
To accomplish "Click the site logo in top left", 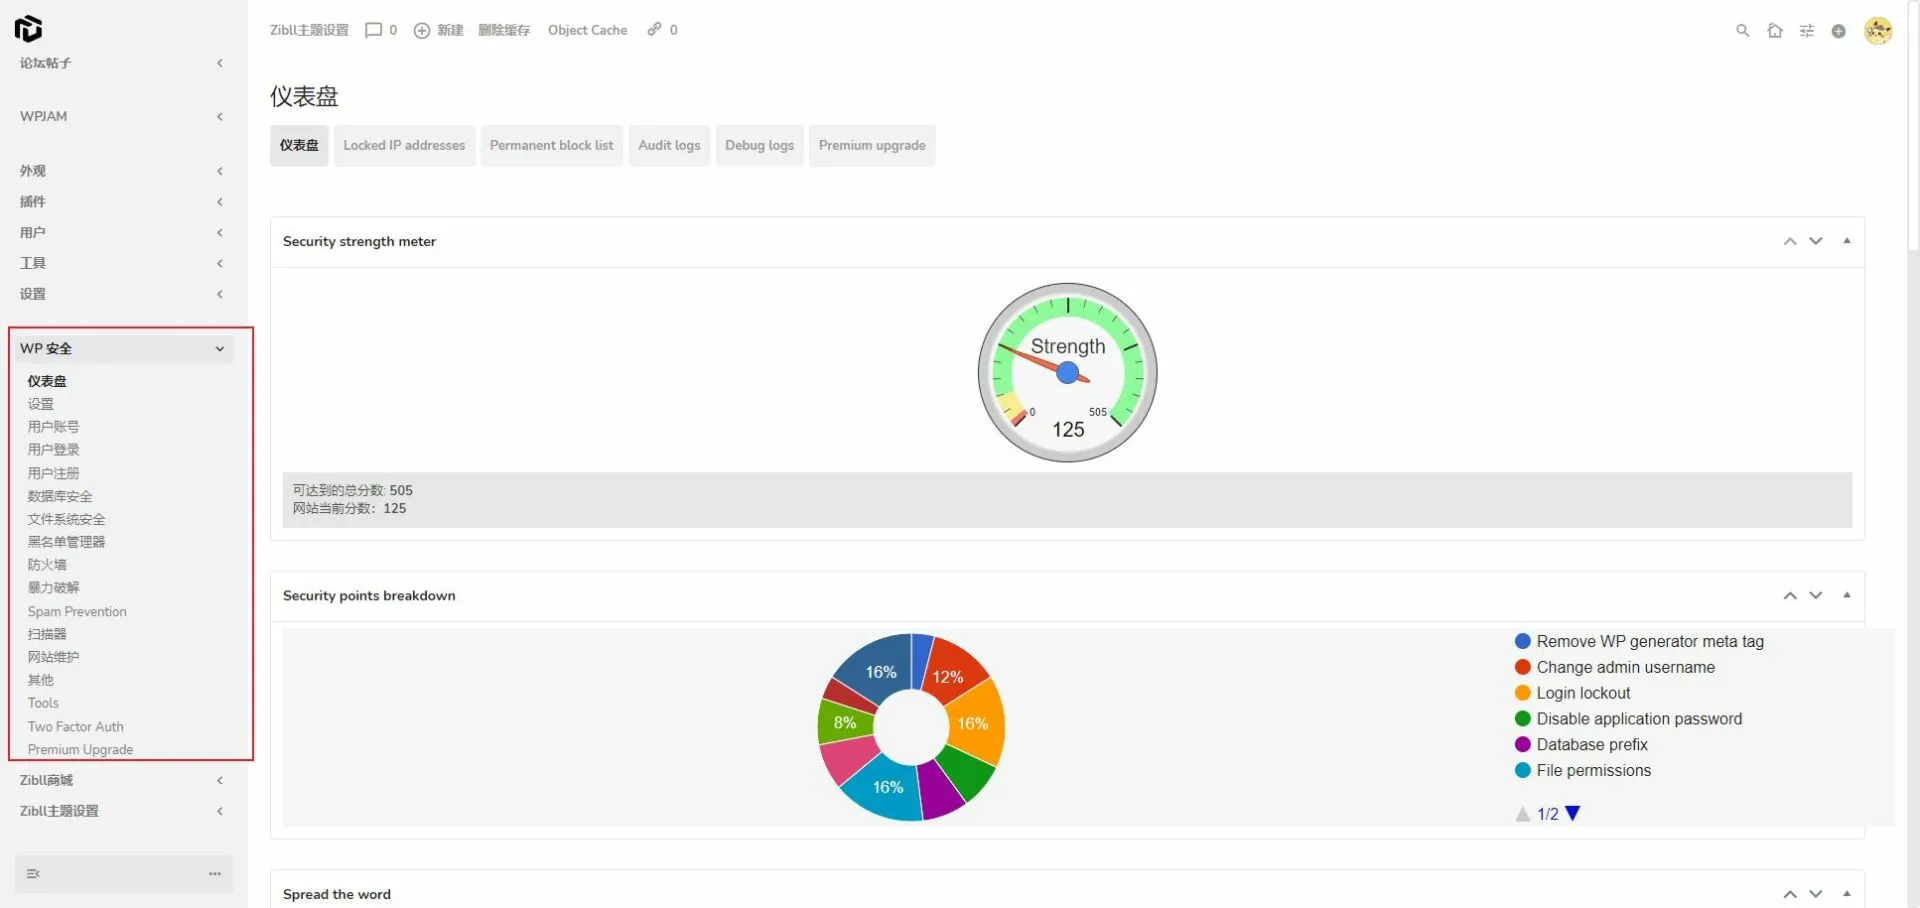I will (28, 29).
